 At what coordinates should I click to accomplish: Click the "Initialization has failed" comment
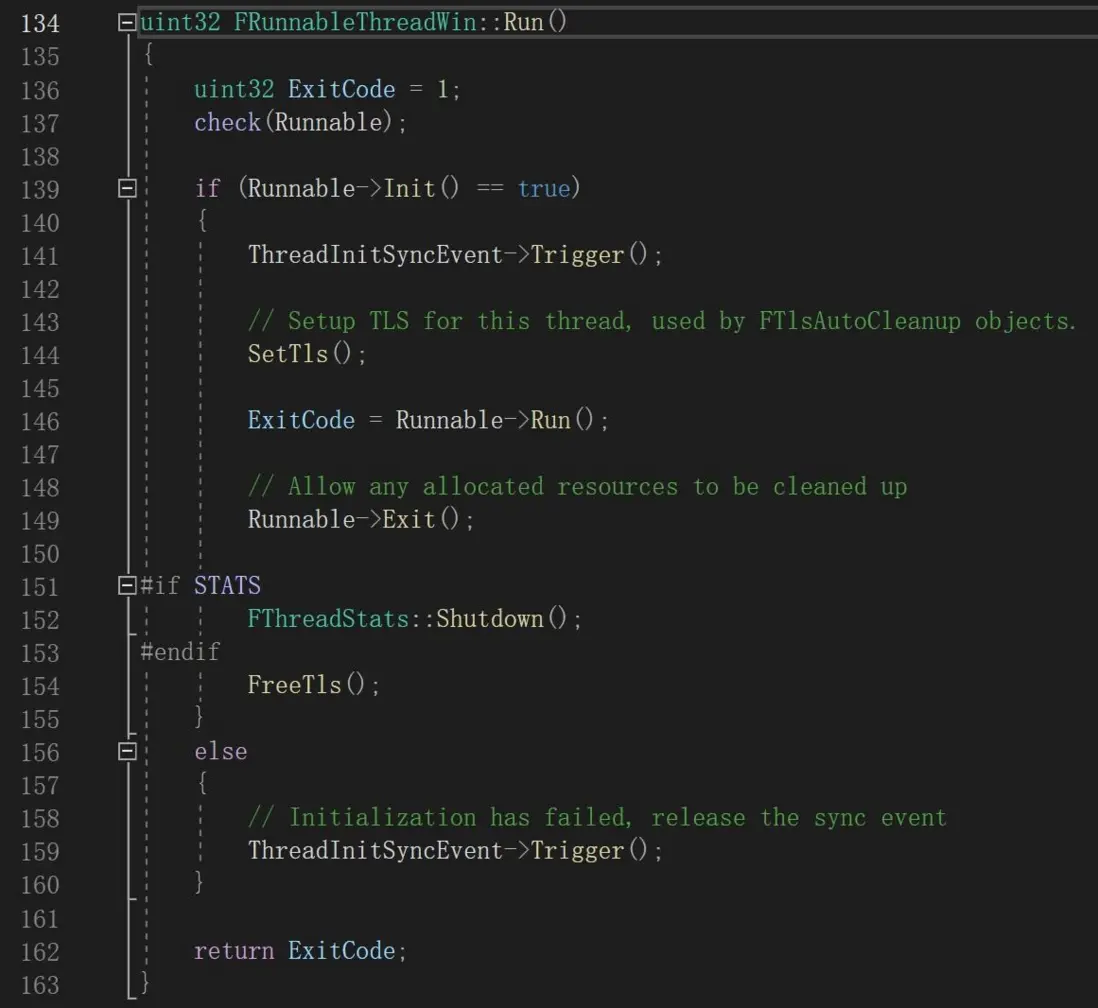pos(597,818)
